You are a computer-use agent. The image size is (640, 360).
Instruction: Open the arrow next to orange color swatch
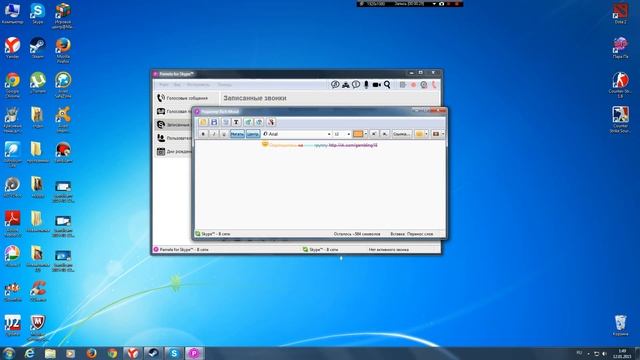tap(366, 134)
